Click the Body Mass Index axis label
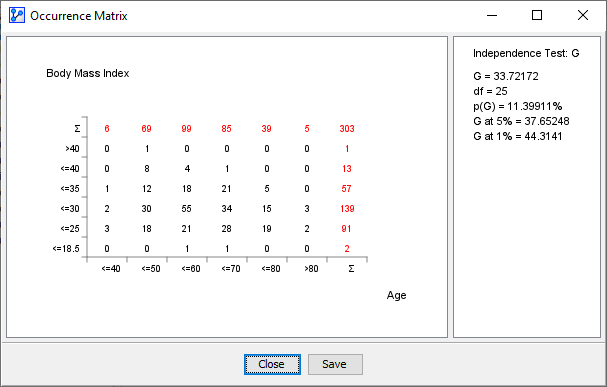 tap(87, 73)
